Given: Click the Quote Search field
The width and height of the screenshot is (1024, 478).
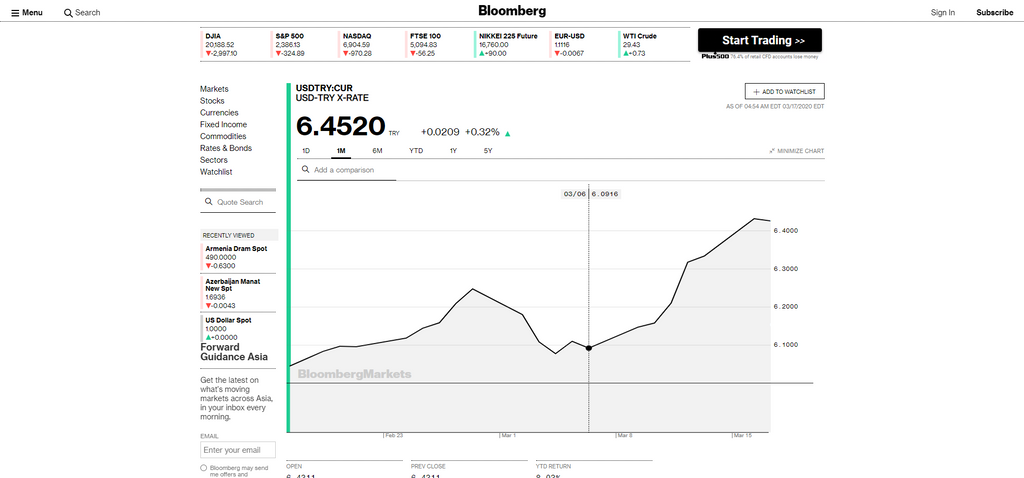Looking at the screenshot, I should pyautogui.click(x=238, y=202).
